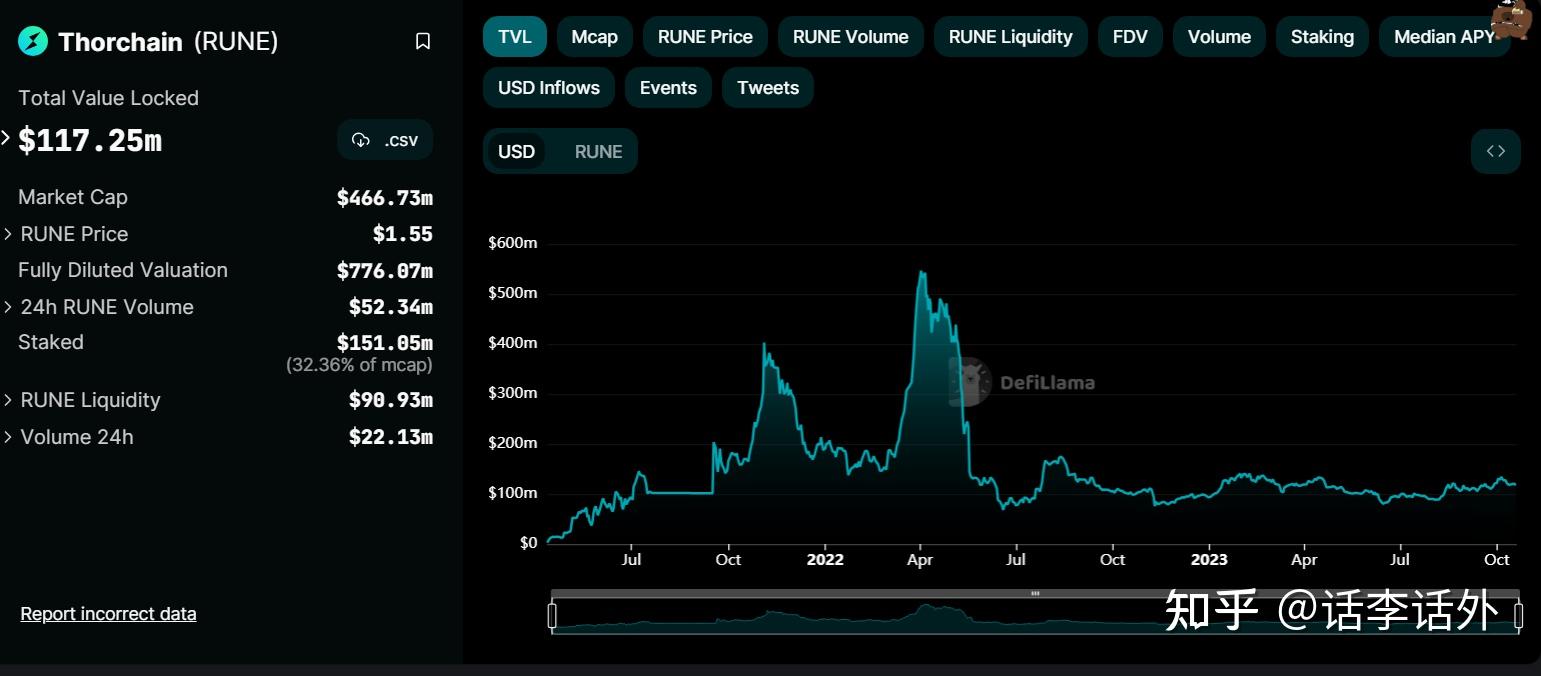The image size is (1541, 676).
Task: View the USD Inflows tab
Action: click(548, 87)
